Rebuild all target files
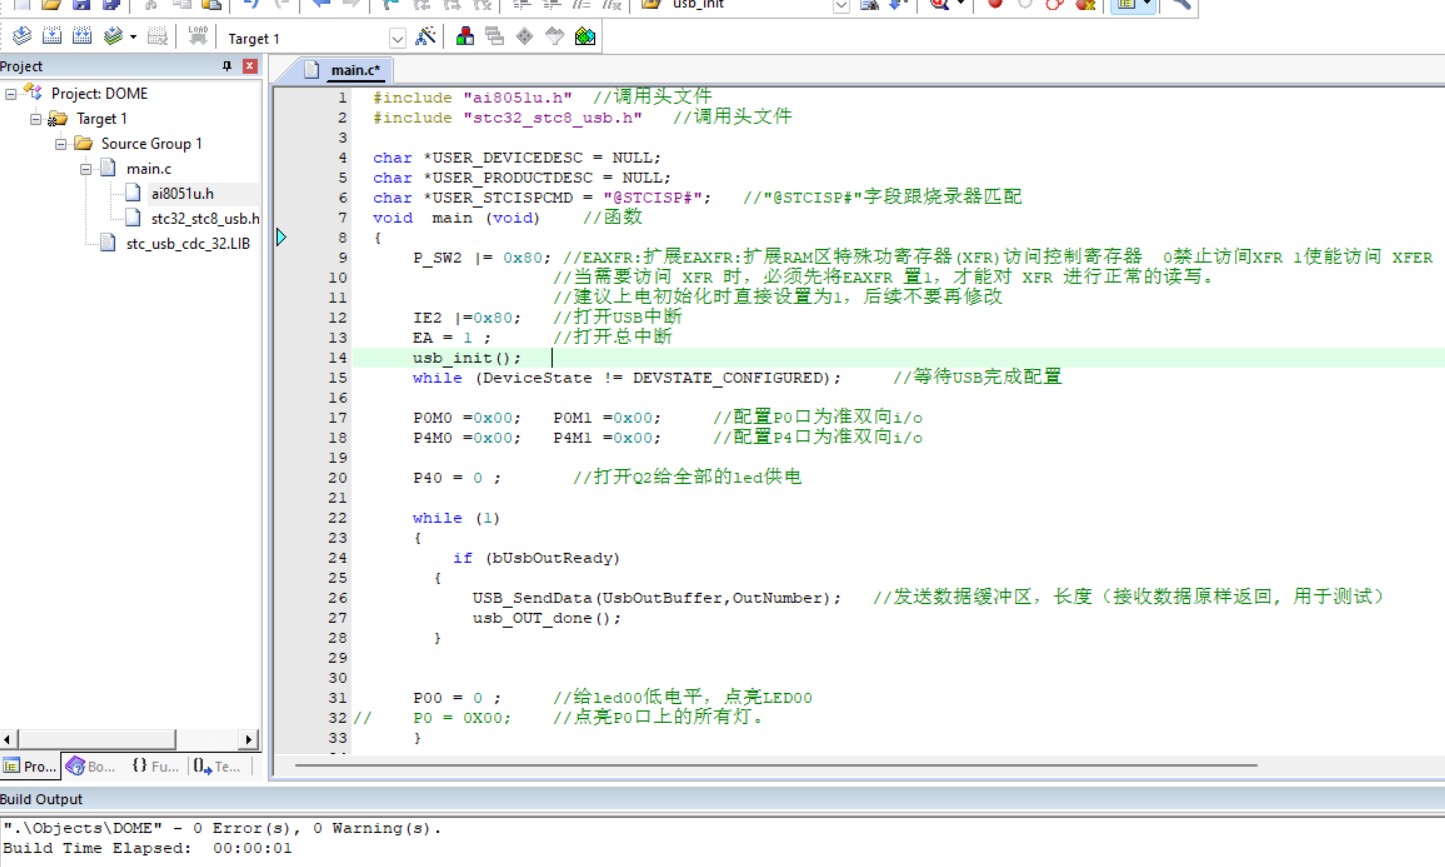This screenshot has width=1445, height=867. 82,37
